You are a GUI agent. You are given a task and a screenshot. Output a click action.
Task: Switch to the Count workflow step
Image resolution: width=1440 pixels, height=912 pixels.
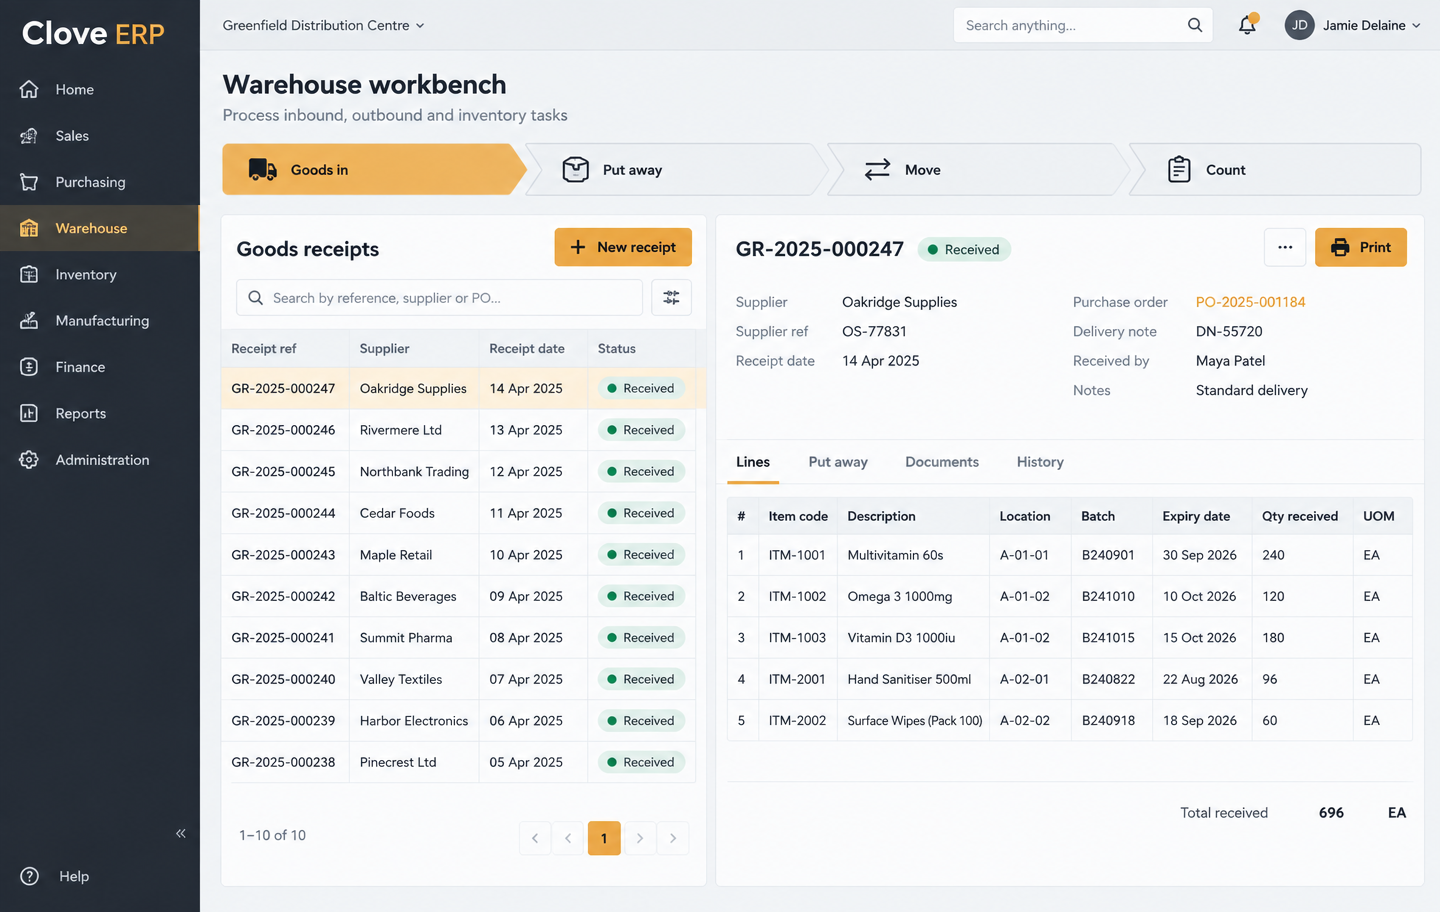(1275, 170)
